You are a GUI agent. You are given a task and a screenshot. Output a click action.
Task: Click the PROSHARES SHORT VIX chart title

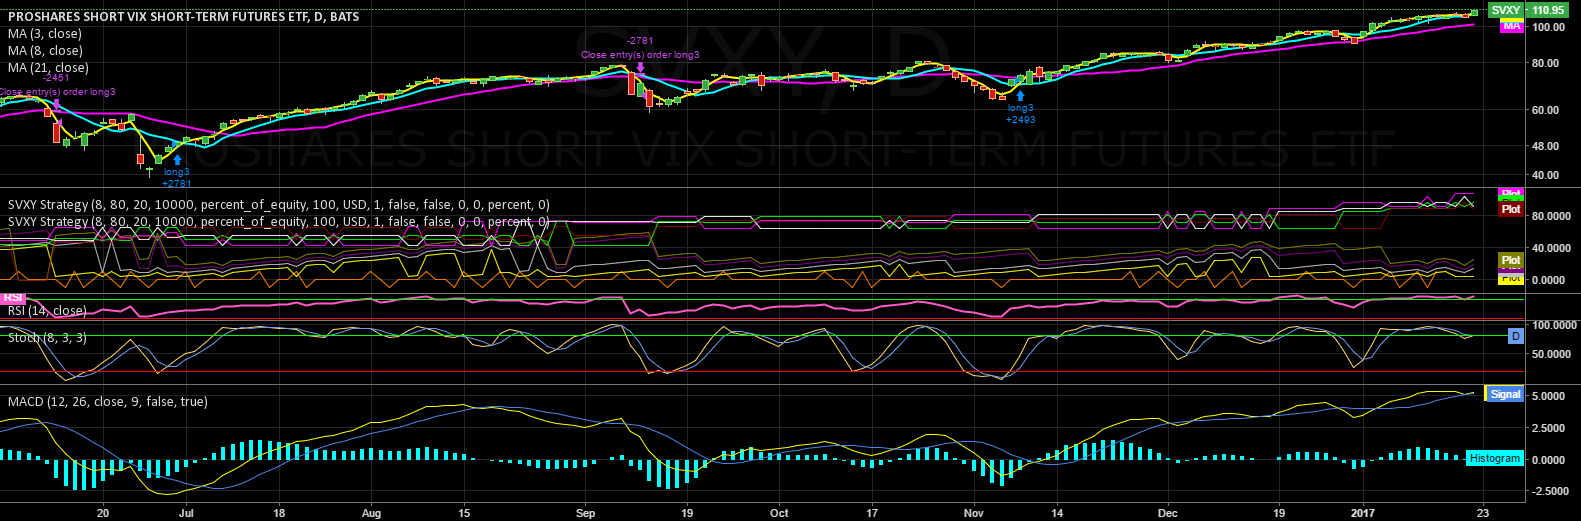click(183, 17)
